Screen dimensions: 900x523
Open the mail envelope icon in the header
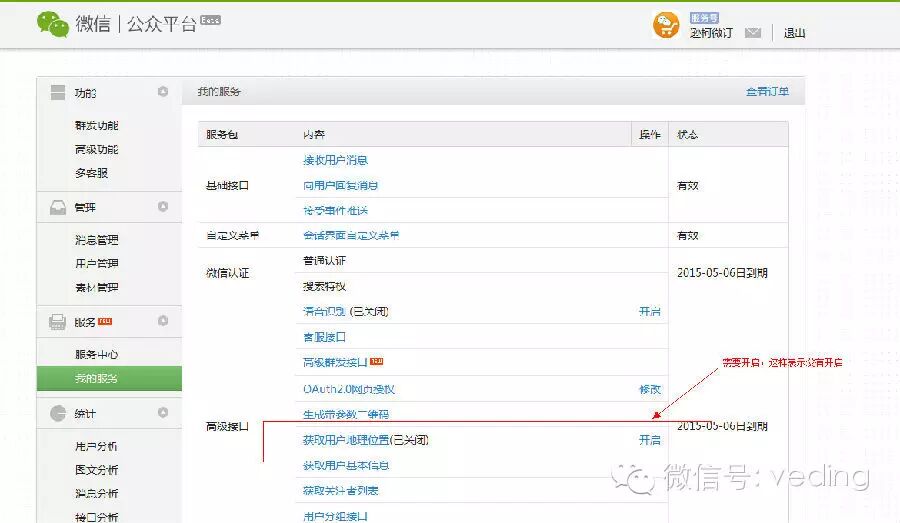pyautogui.click(x=752, y=33)
